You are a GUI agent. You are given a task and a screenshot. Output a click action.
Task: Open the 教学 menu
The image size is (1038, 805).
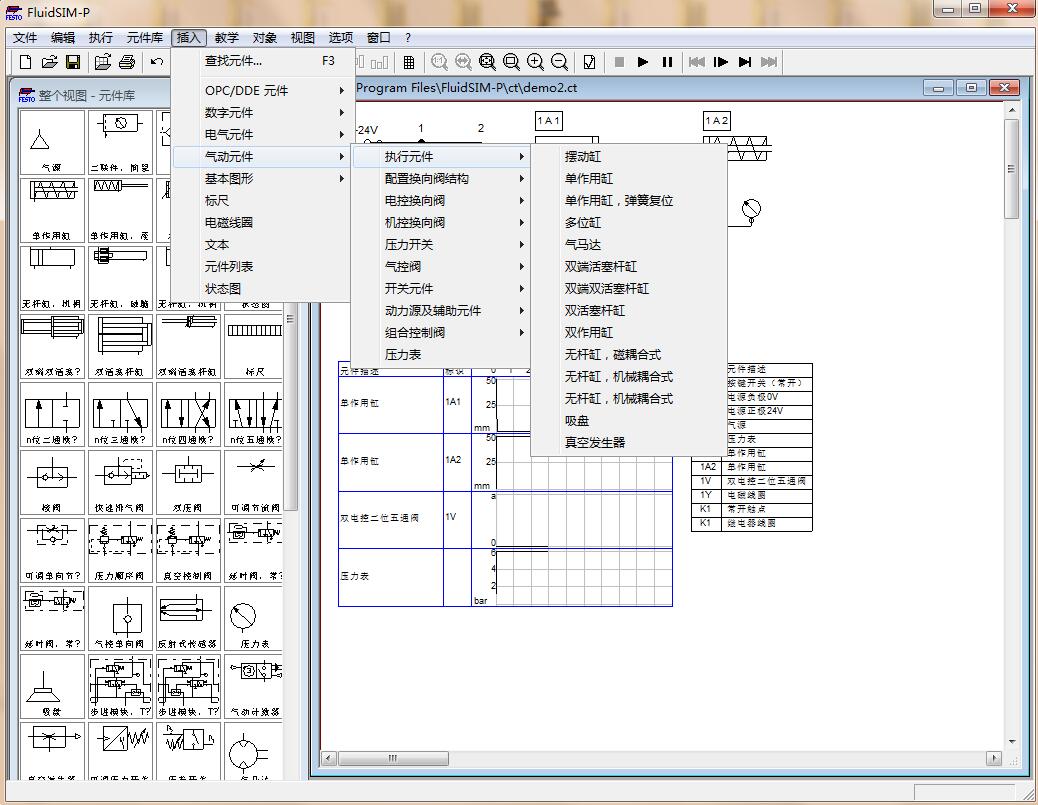coord(226,38)
